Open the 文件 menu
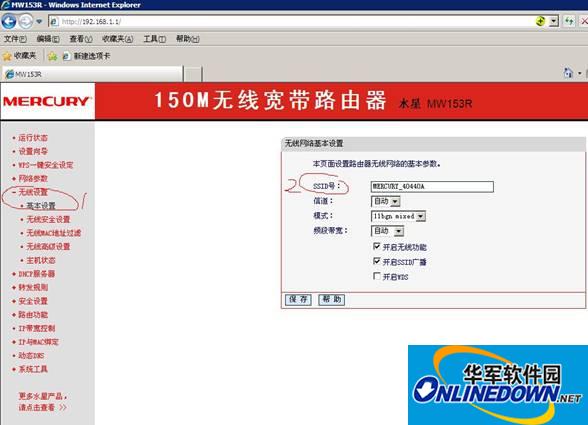Viewport: 588px width, 425px height. [x=15, y=39]
